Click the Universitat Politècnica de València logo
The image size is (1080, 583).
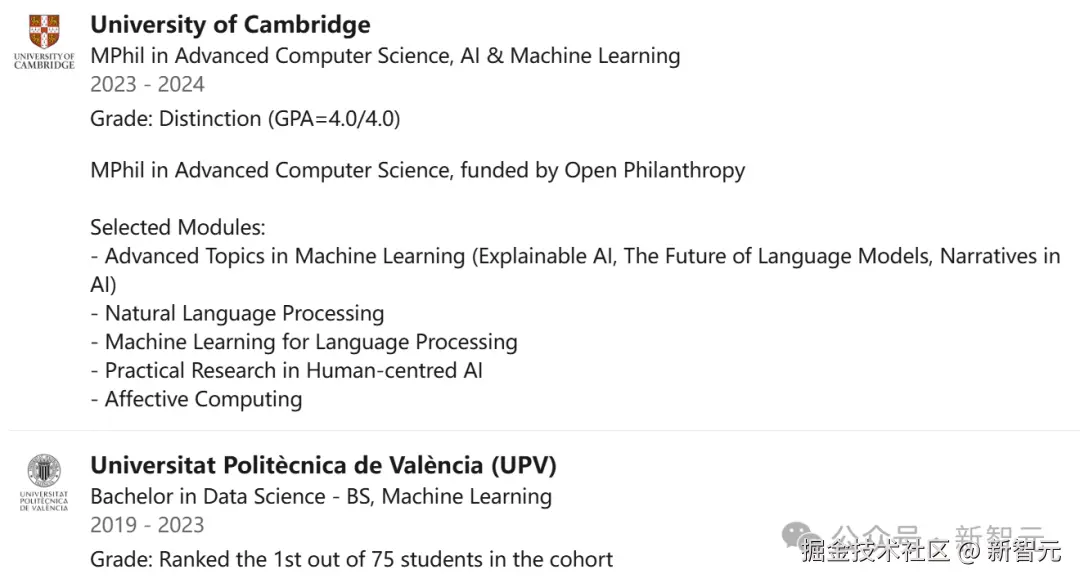pyautogui.click(x=44, y=472)
